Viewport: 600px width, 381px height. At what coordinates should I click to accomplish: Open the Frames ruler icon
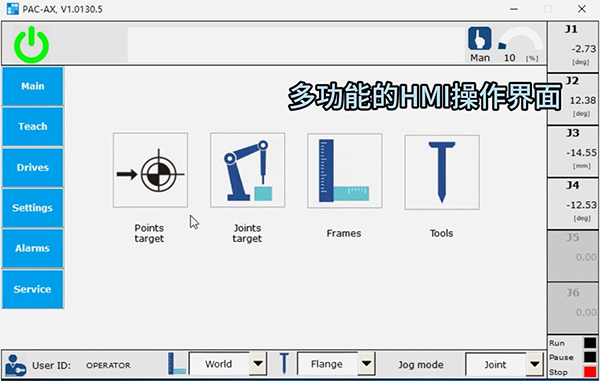[x=345, y=171]
